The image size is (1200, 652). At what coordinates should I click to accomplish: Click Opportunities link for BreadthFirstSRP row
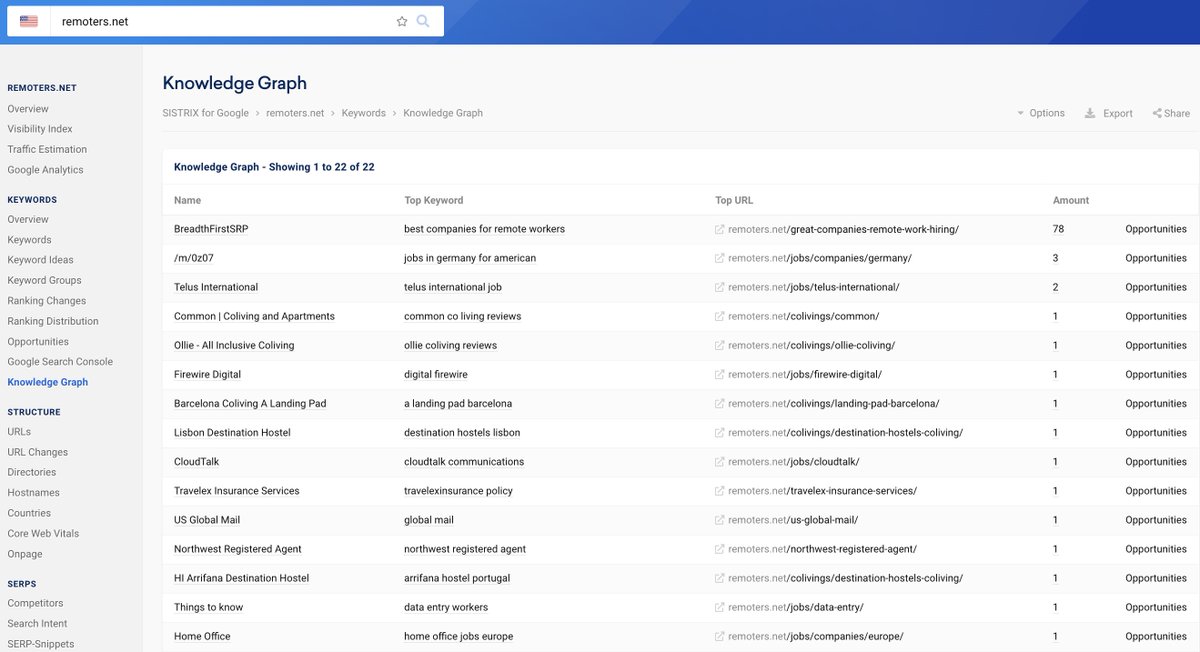[x=1156, y=229]
